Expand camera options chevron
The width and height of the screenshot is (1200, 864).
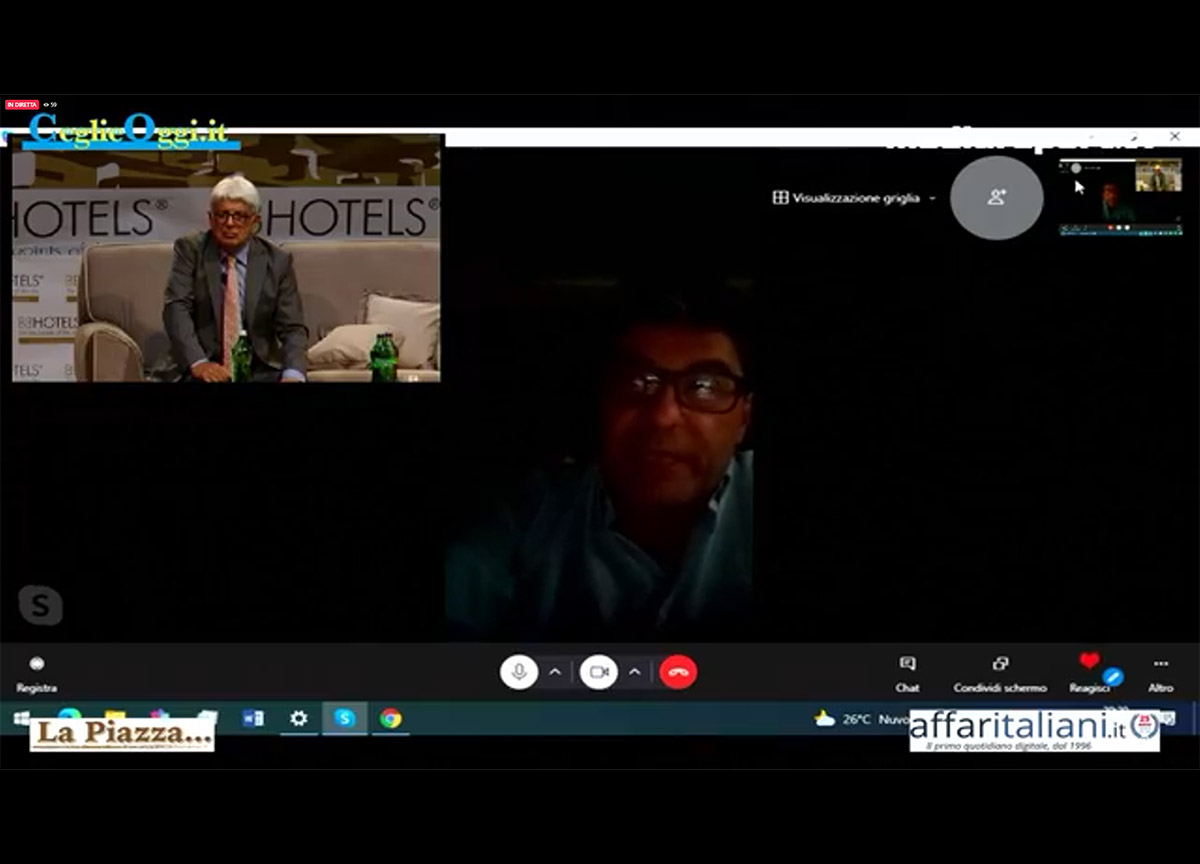[634, 672]
